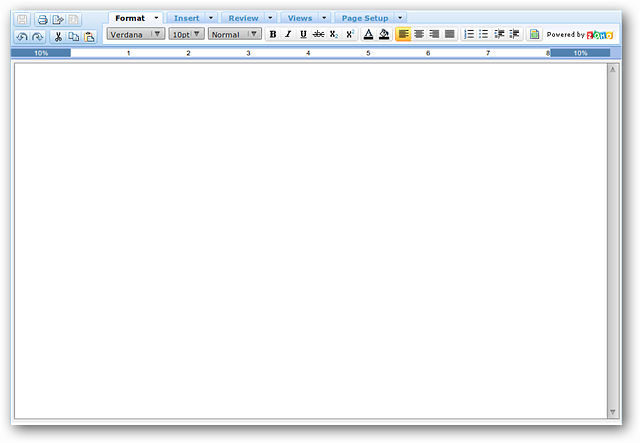Click the Zoho logo link
640x443 pixels.
coord(600,35)
